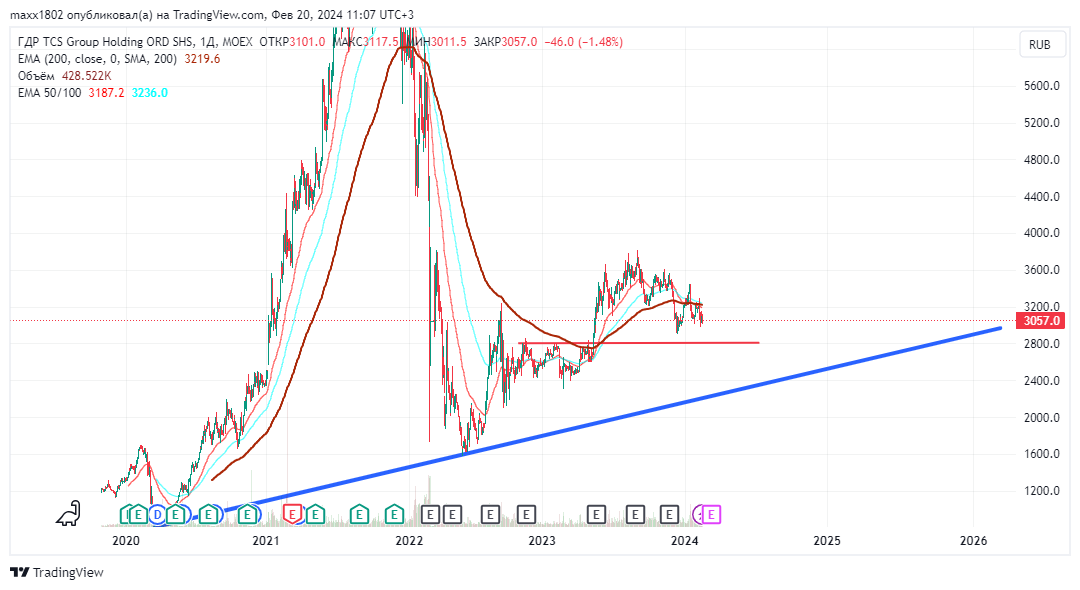1080x590 pixels.
Task: Click the volume value 428.522K
Action: click(87, 76)
